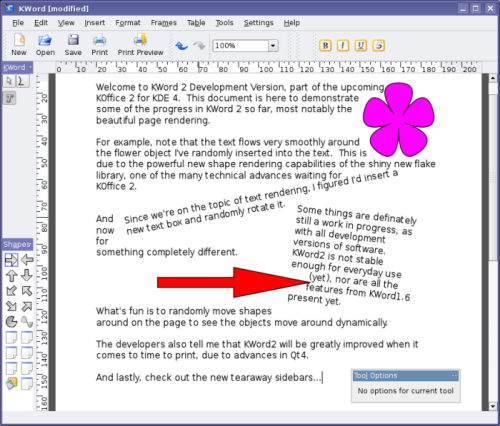
Task: Select the pointer tool in KWord toolbox
Action: [x=9, y=81]
